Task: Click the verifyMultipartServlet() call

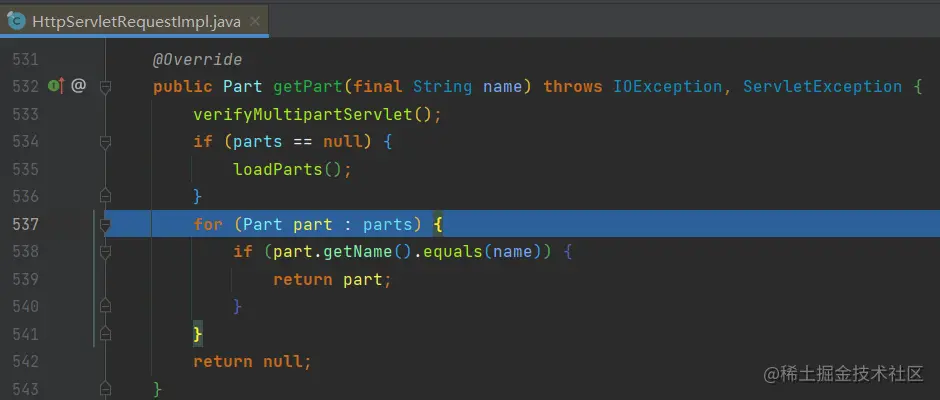Action: coord(312,114)
